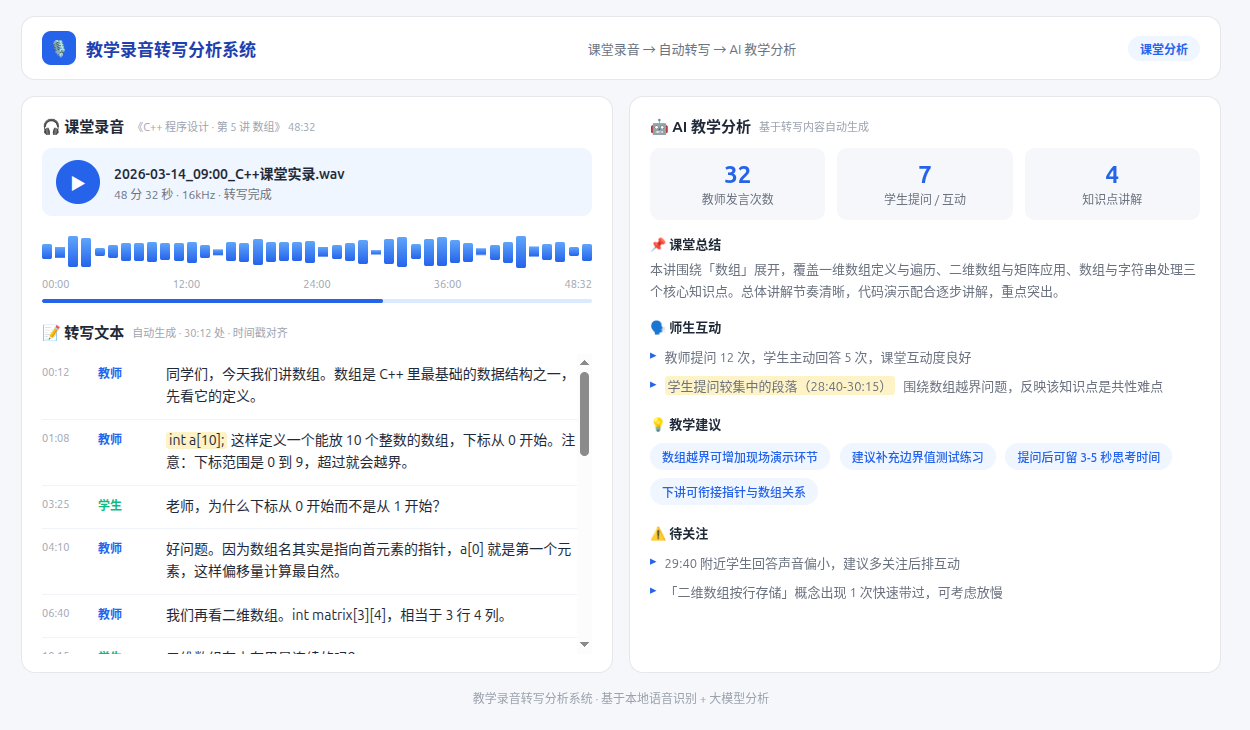Click the audio playback progress bar
The width and height of the screenshot is (1250, 730).
point(317,300)
